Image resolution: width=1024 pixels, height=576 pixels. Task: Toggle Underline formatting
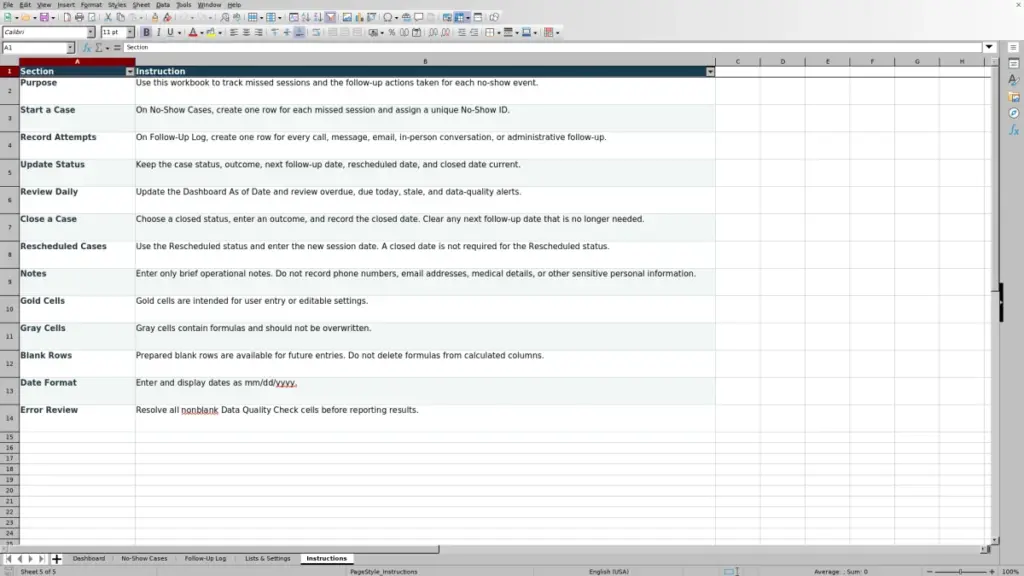pos(170,33)
